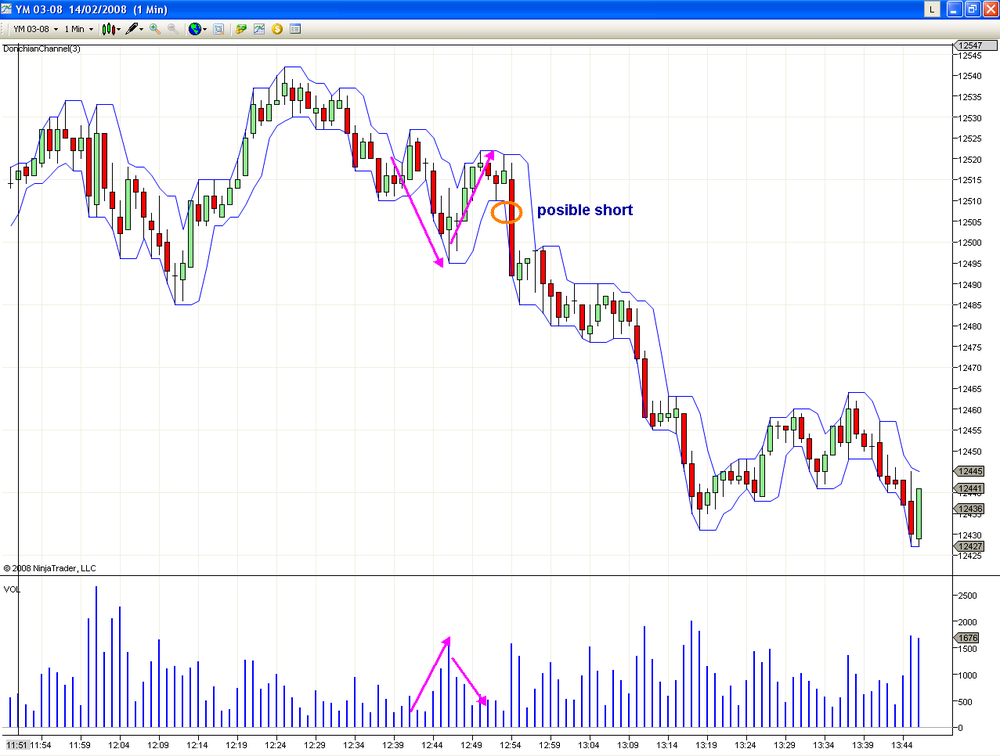This screenshot has width=1000, height=756.
Task: Open the properties table icon
Action: coord(295,29)
